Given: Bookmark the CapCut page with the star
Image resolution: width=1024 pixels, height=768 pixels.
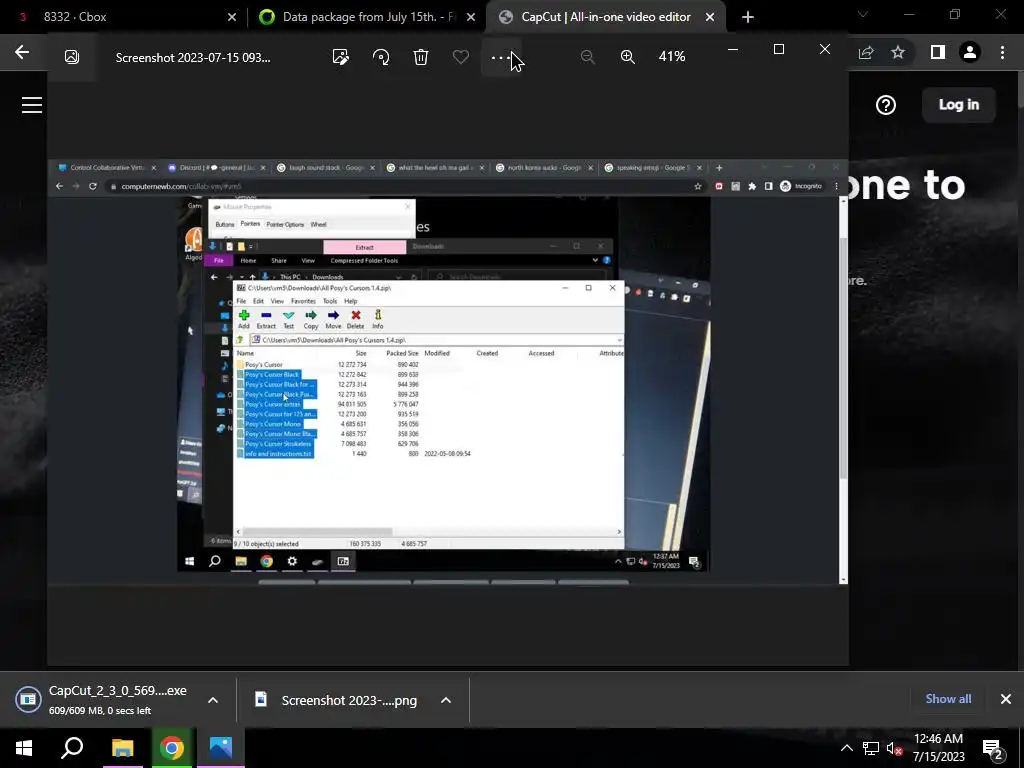Looking at the screenshot, I should coord(898,52).
